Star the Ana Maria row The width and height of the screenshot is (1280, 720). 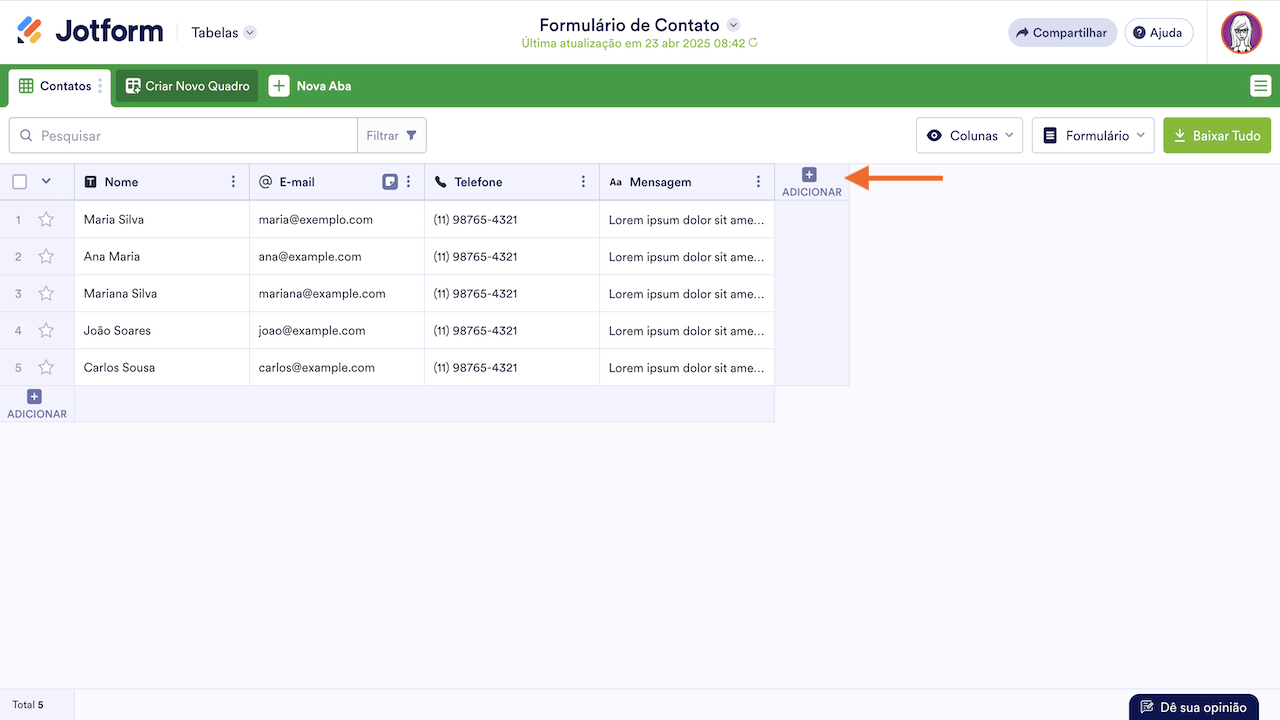pyautogui.click(x=46, y=256)
